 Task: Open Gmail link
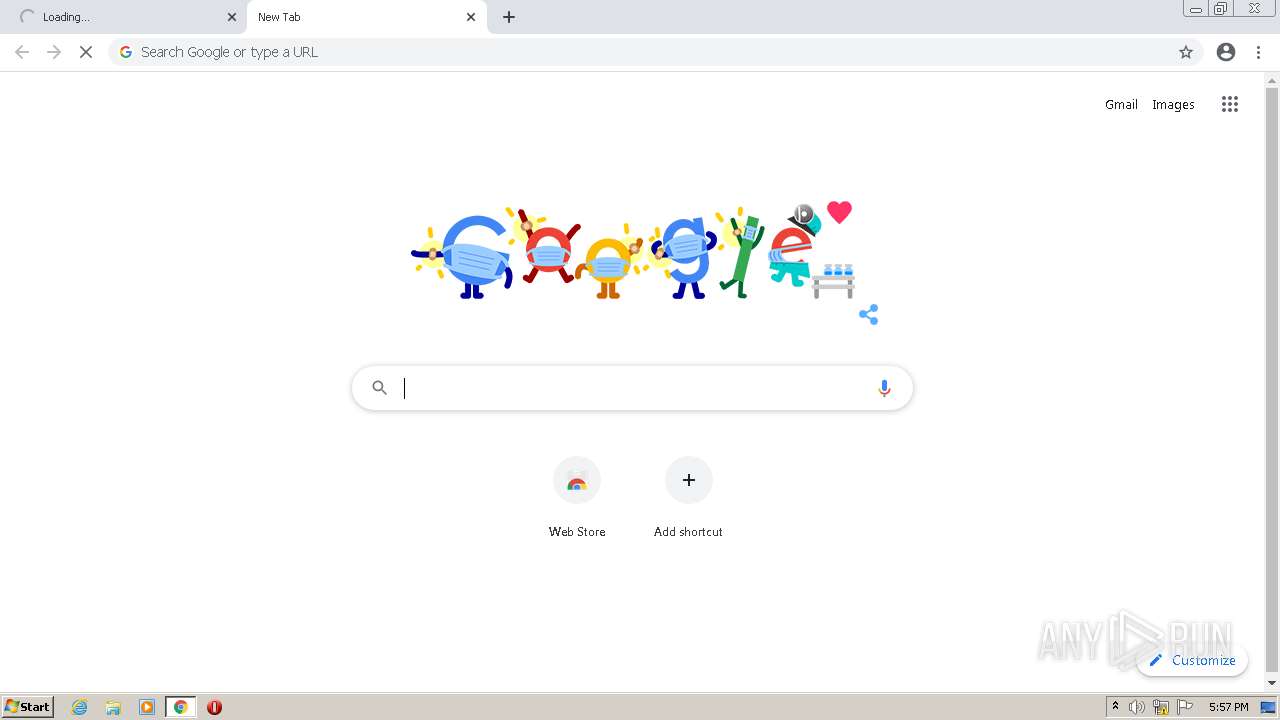click(x=1121, y=104)
